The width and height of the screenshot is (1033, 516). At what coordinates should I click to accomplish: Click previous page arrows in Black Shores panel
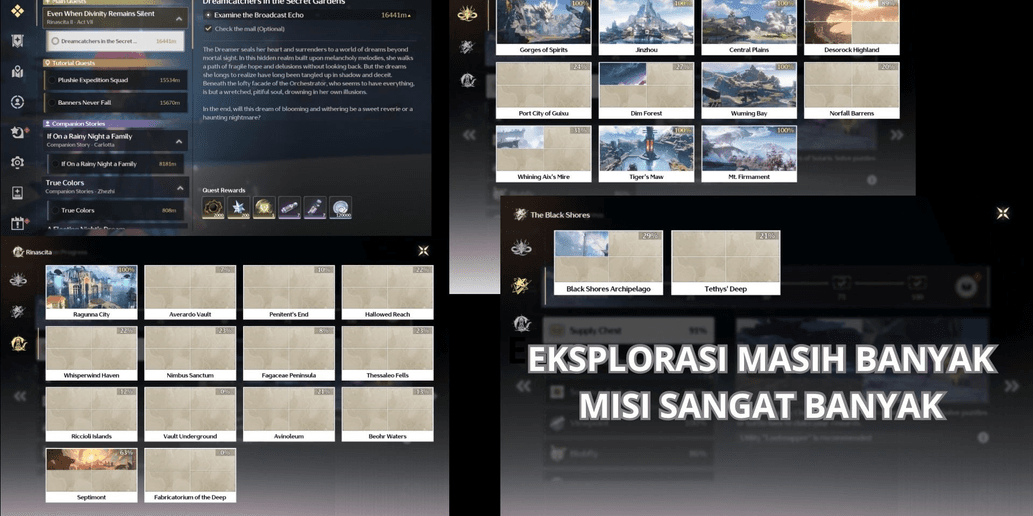[x=524, y=387]
